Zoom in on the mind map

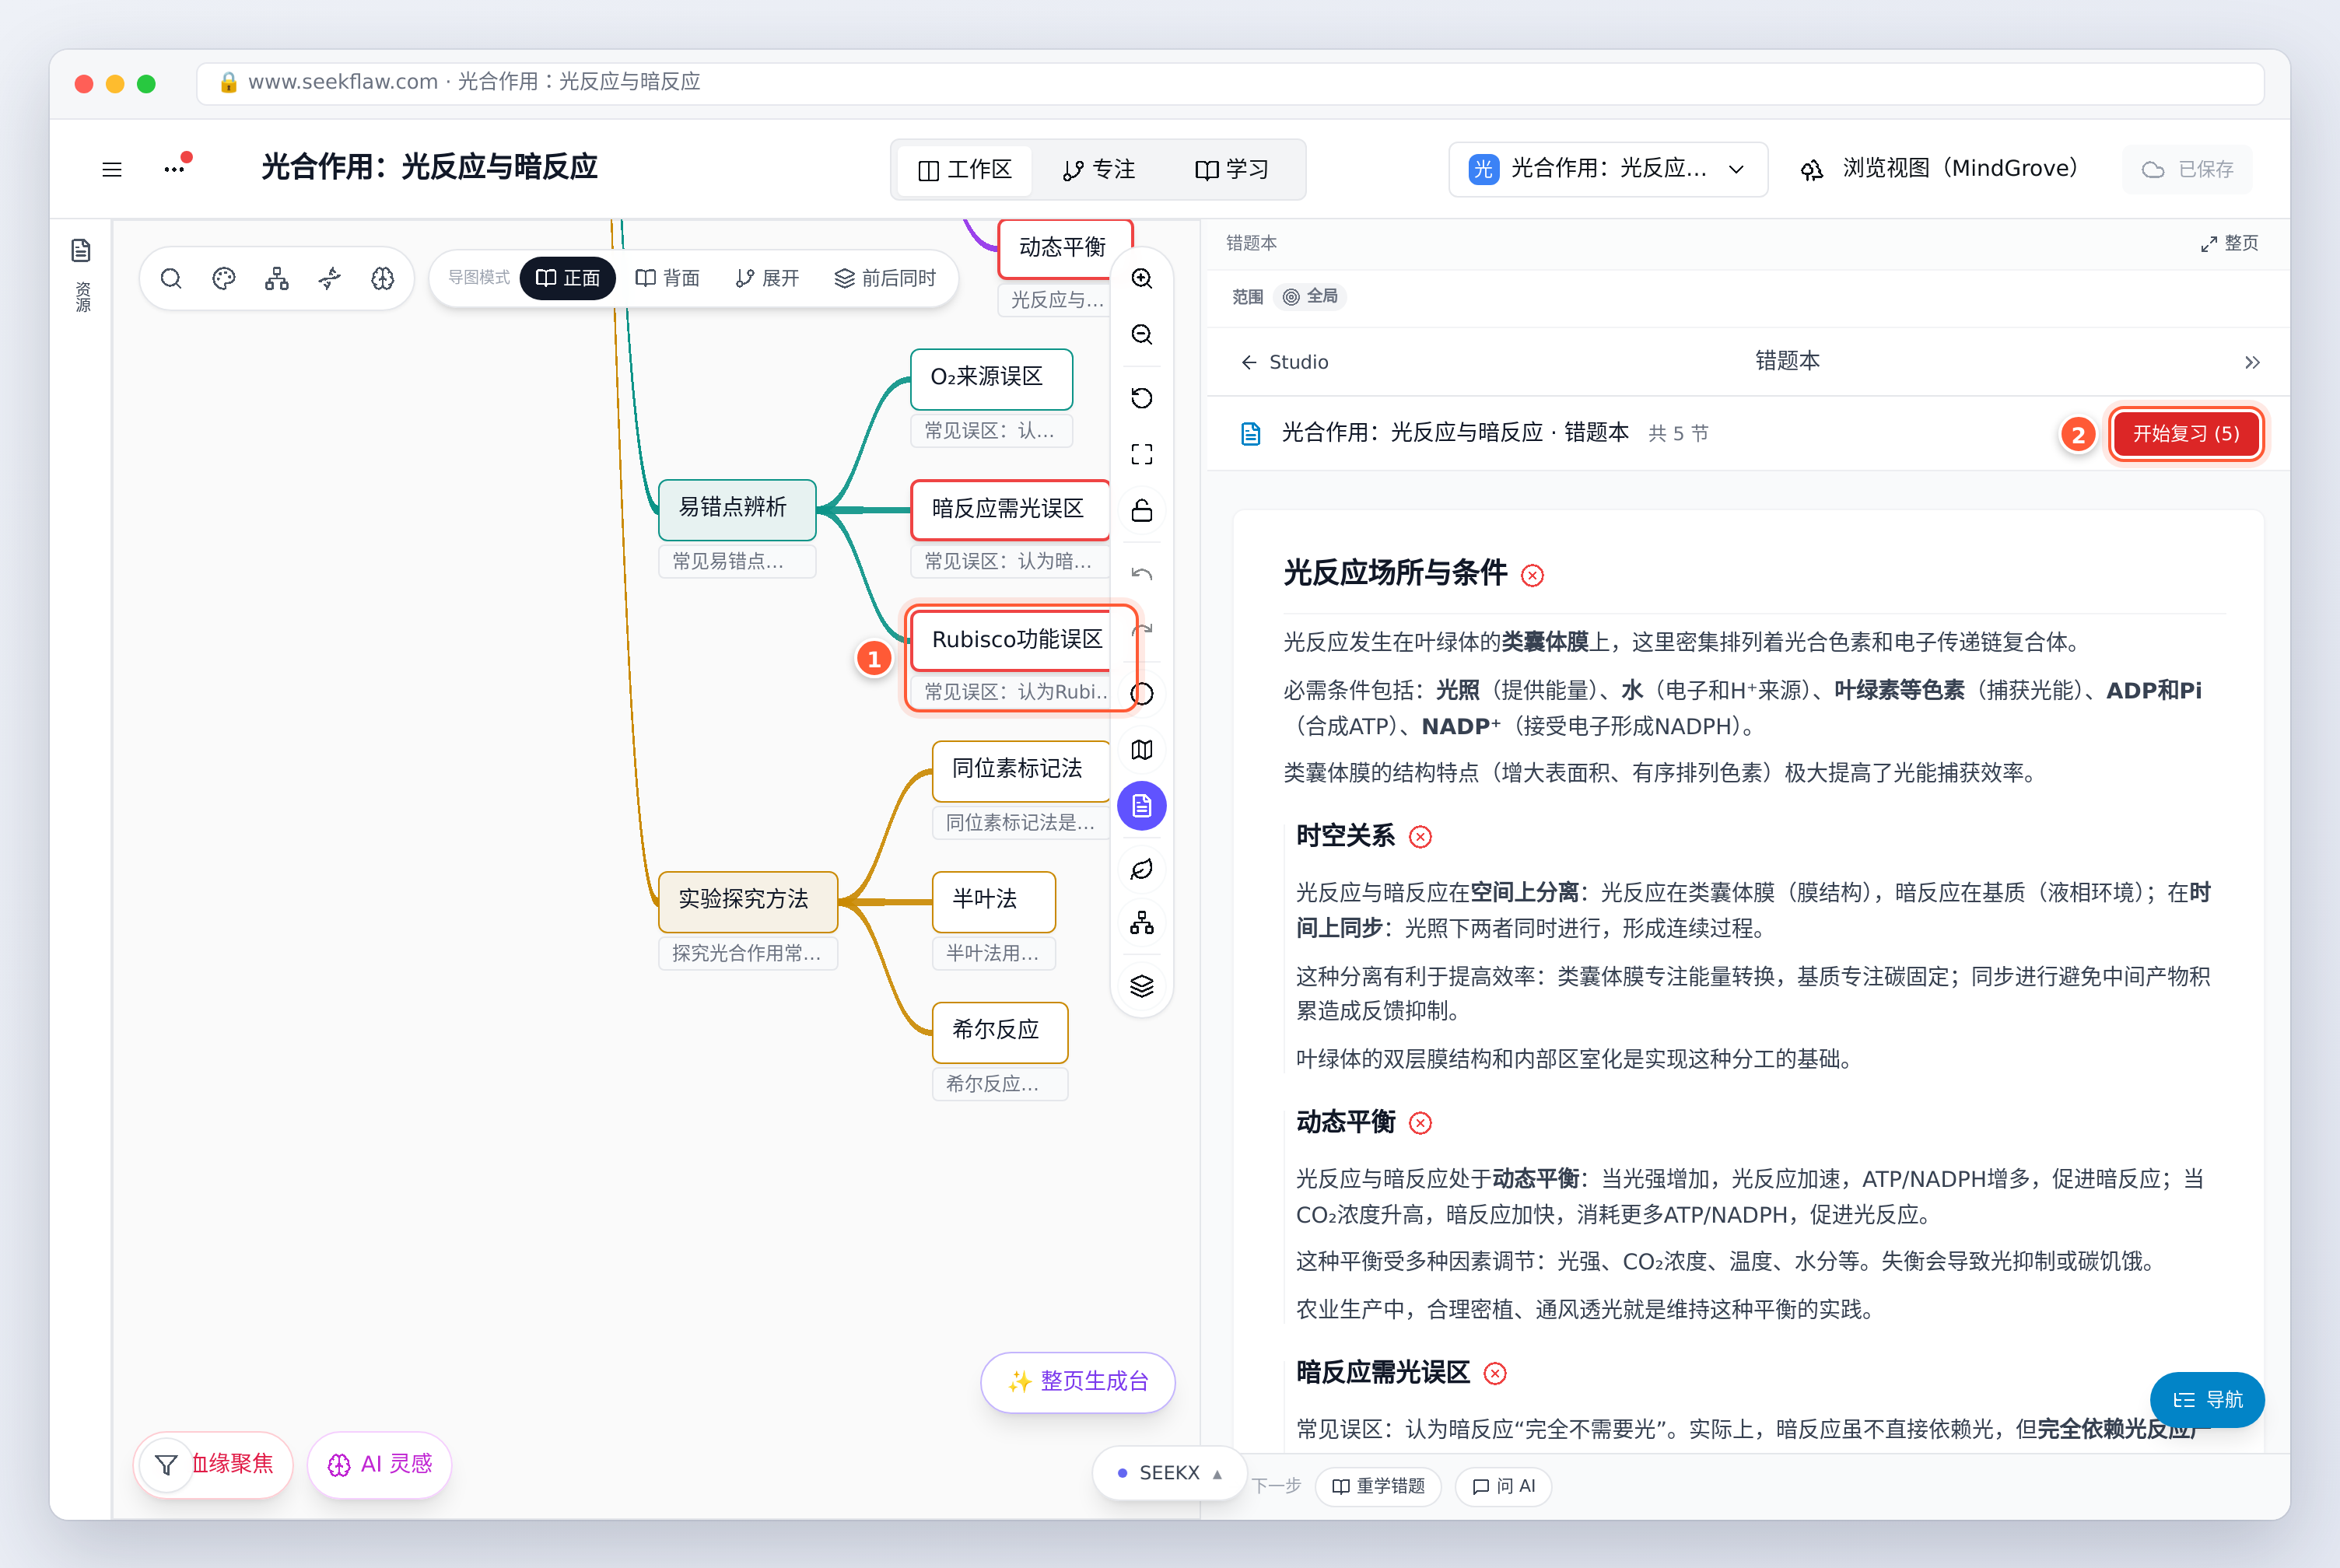[1142, 278]
